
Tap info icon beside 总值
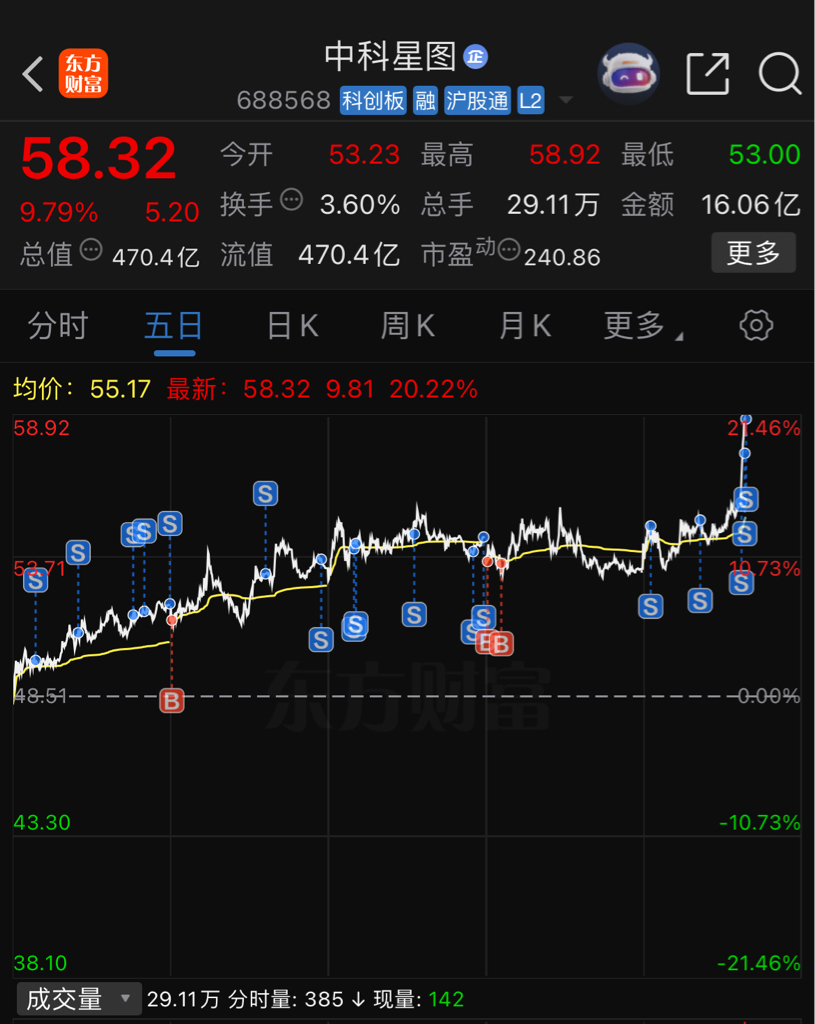click(x=91, y=249)
